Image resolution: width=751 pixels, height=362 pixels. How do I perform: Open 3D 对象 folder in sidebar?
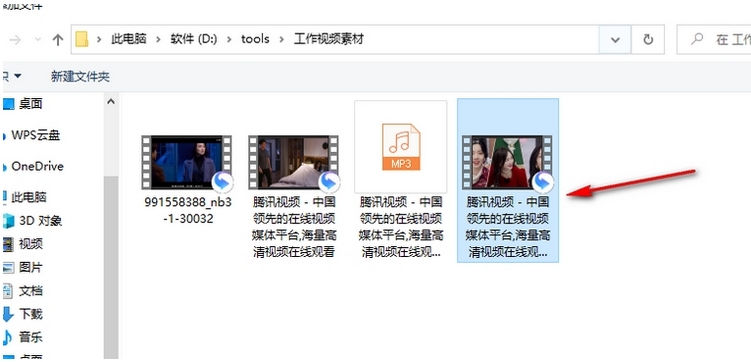[x=40, y=221]
